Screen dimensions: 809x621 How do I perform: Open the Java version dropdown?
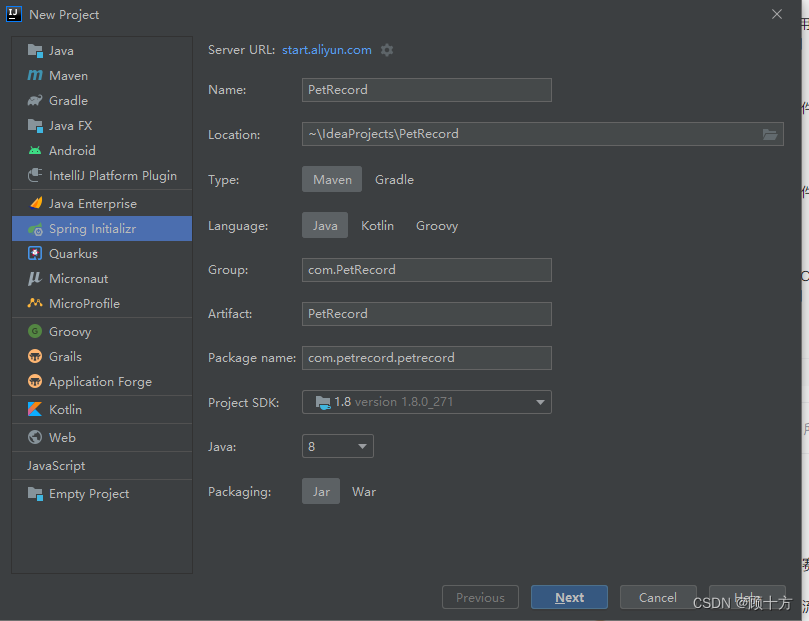[x=337, y=446]
